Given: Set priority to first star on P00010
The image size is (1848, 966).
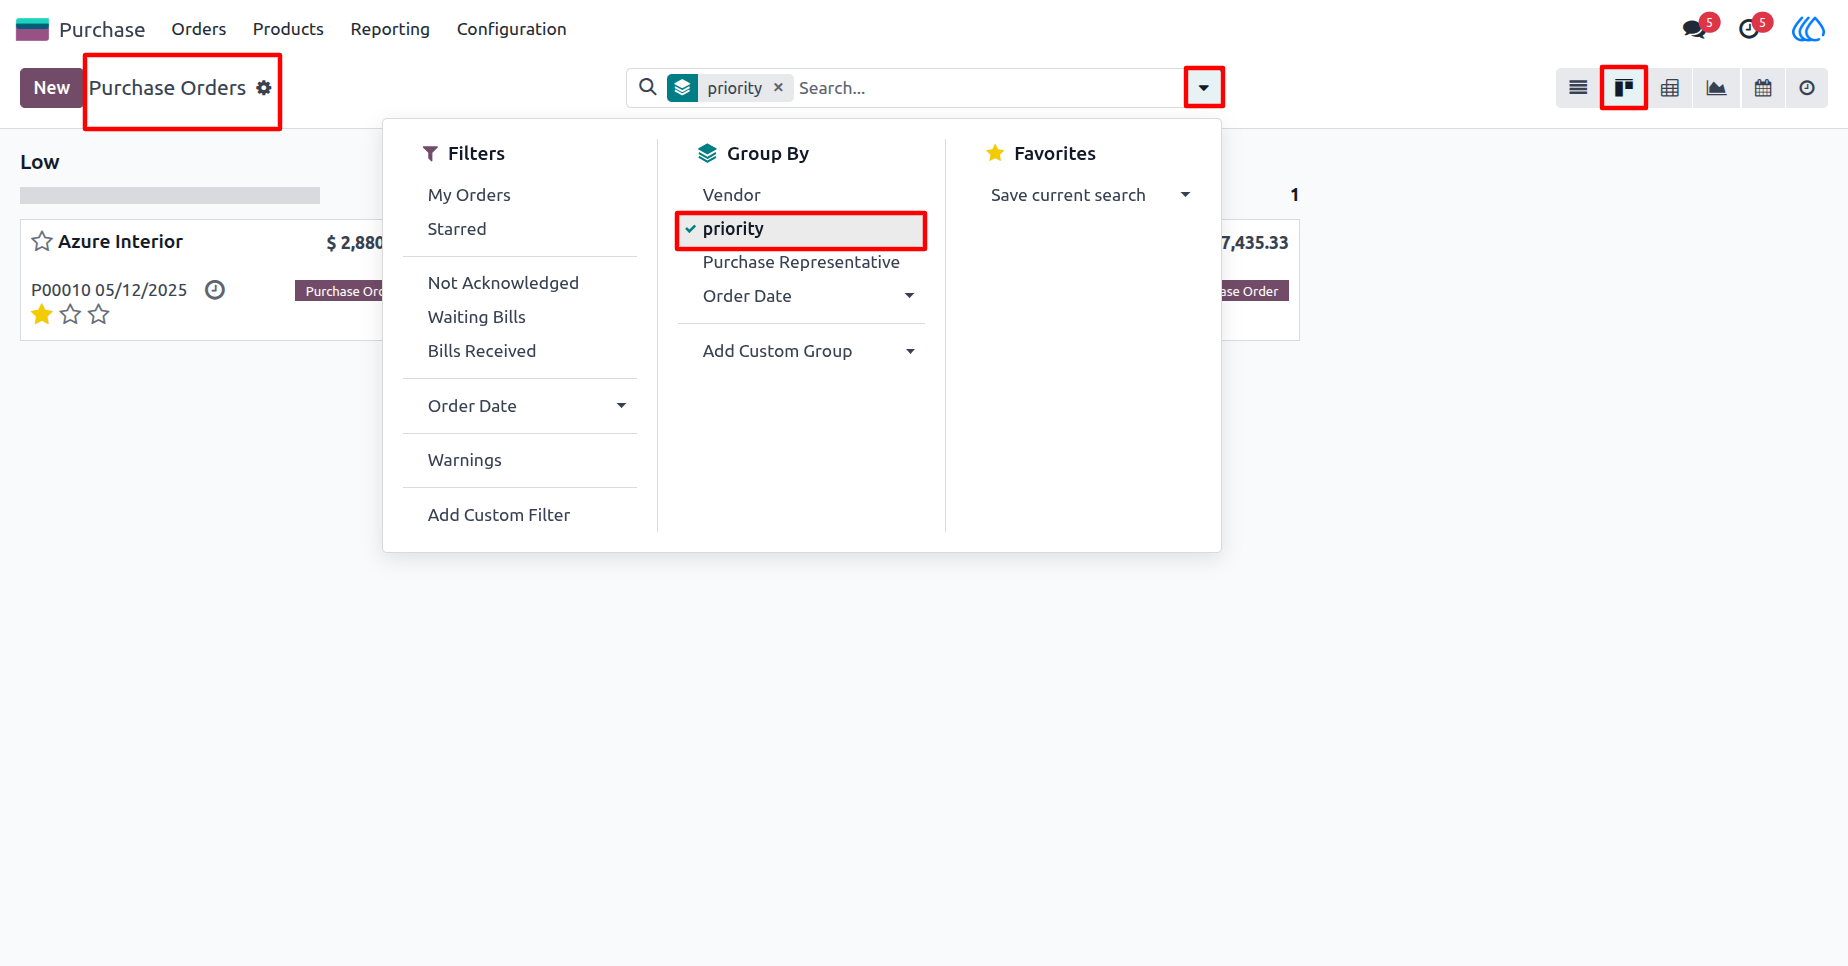Looking at the screenshot, I should pos(42,315).
